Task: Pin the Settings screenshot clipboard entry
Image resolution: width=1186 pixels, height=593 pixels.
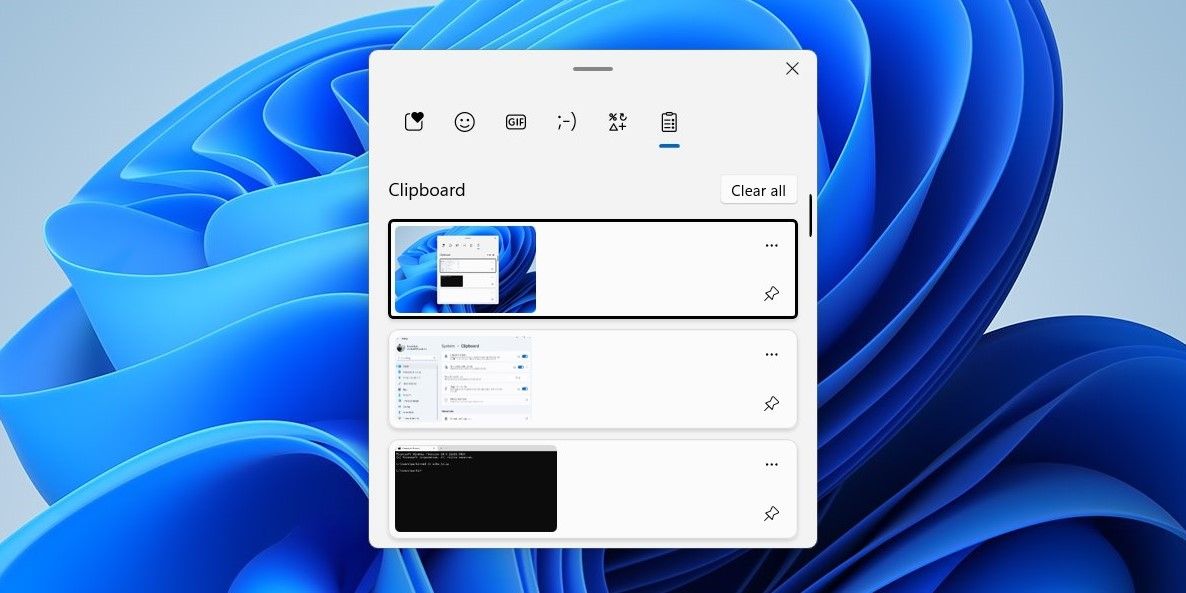Action: point(771,403)
